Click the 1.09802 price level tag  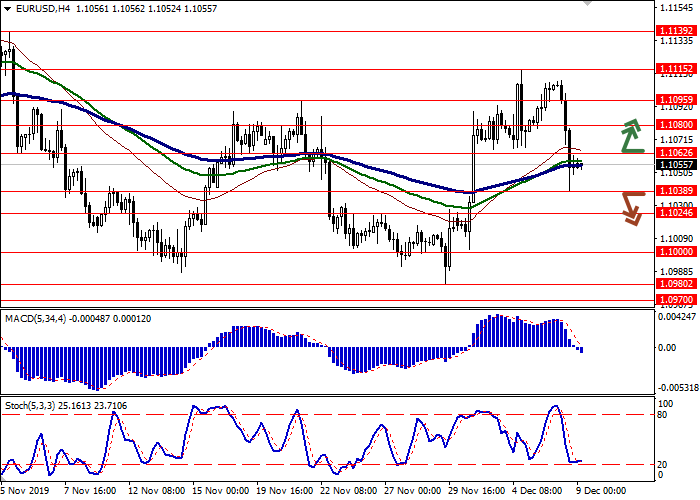pyautogui.click(x=676, y=284)
